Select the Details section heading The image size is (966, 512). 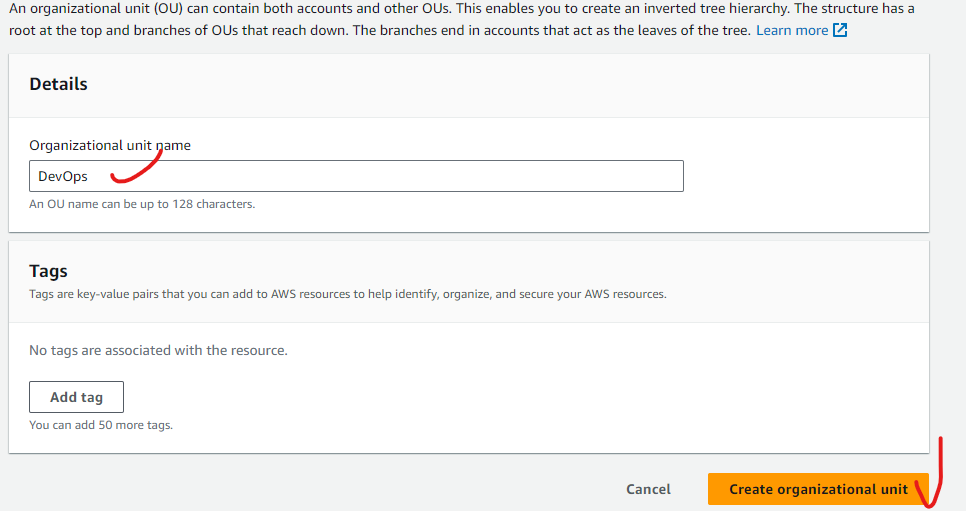pyautogui.click(x=58, y=84)
